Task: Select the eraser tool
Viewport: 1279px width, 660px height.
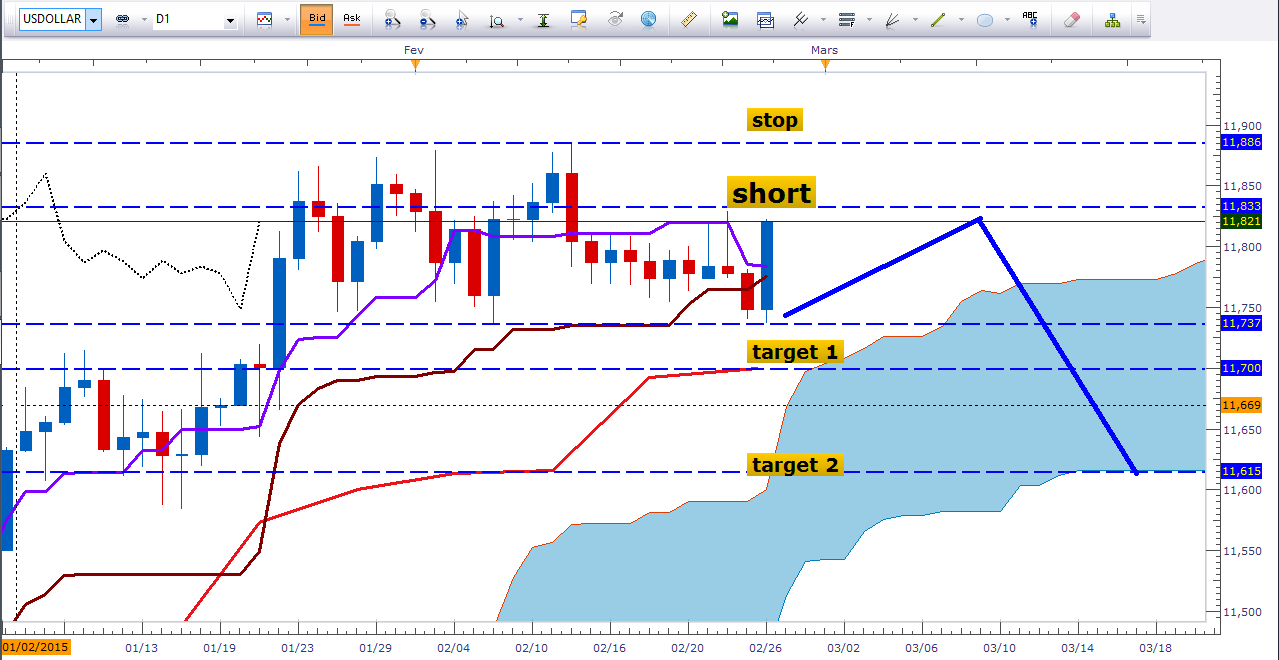Action: point(1072,19)
